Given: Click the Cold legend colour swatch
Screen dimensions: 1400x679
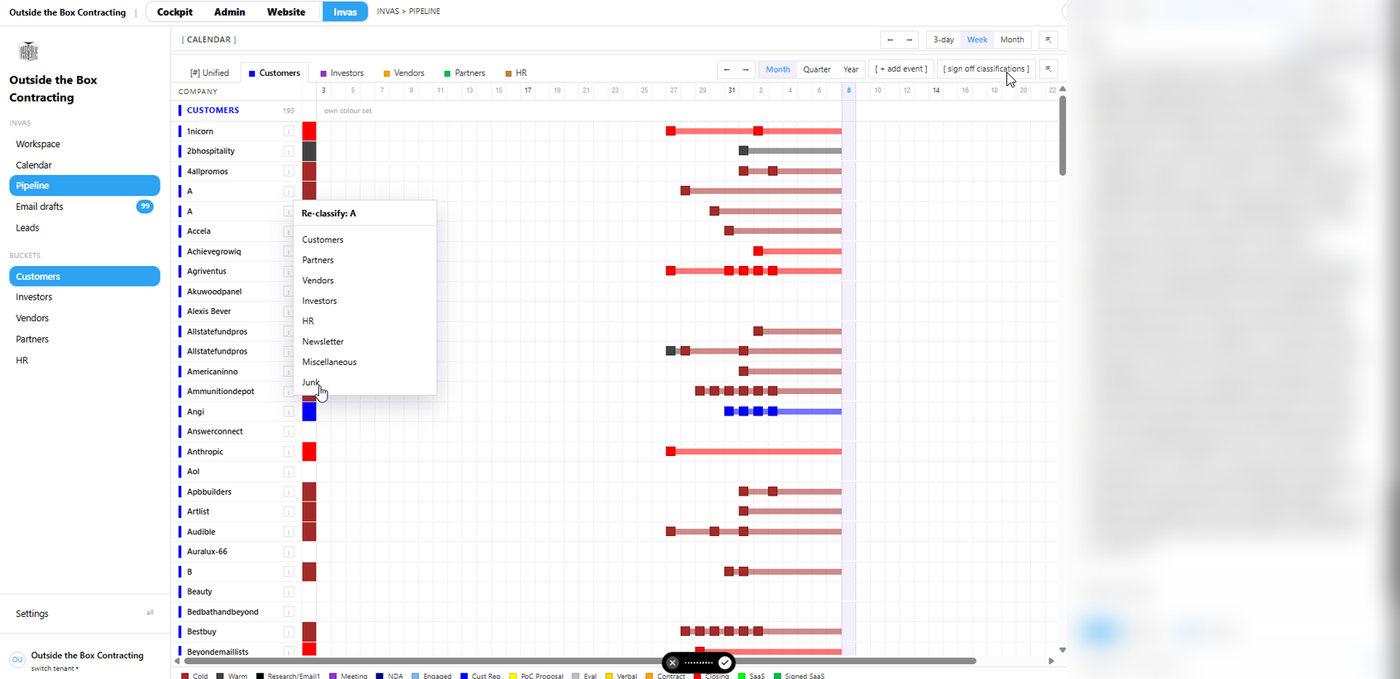Looking at the screenshot, I should [185, 676].
